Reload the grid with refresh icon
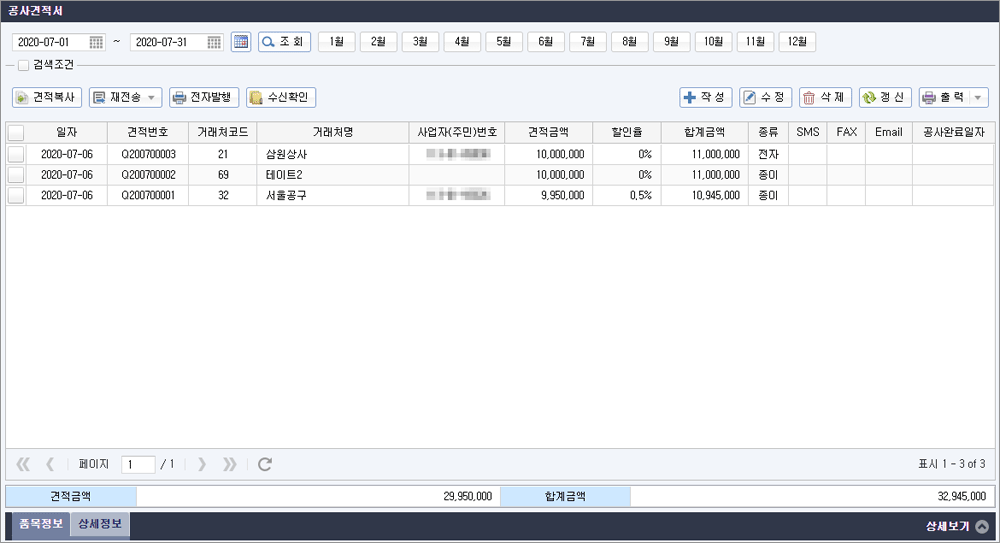1000x543 pixels. [265, 465]
